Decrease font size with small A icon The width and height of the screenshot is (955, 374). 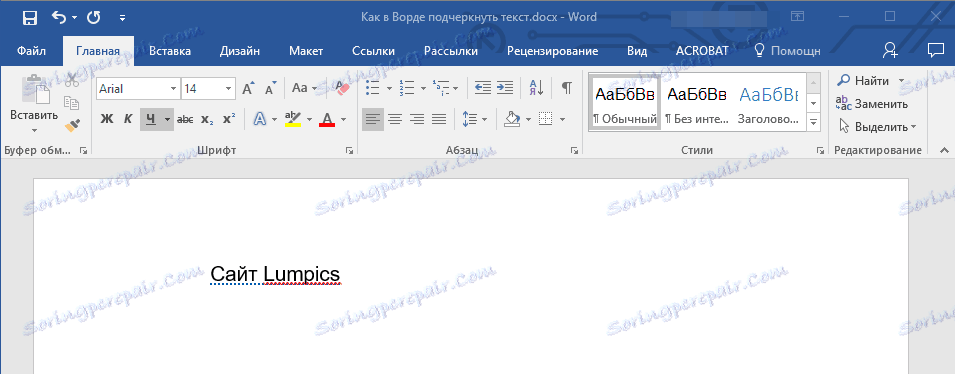pos(271,89)
